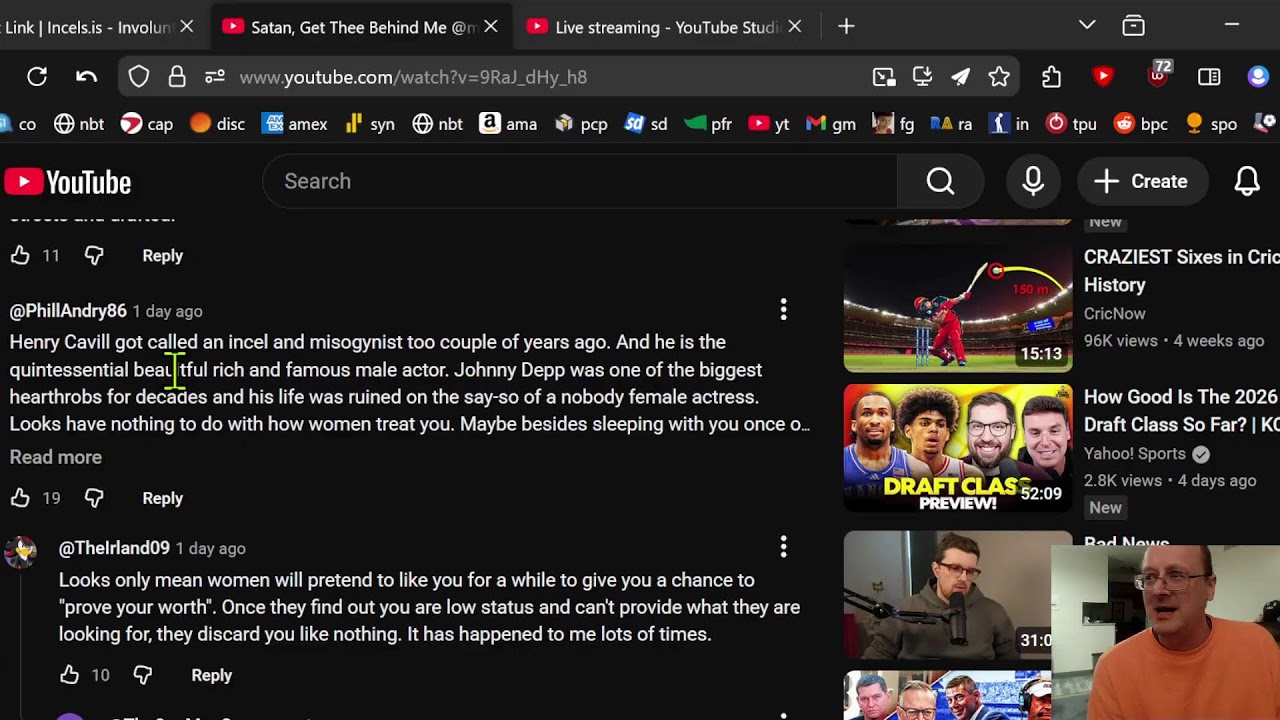
Task: Reply to @TheIrland09's comment
Action: click(211, 676)
